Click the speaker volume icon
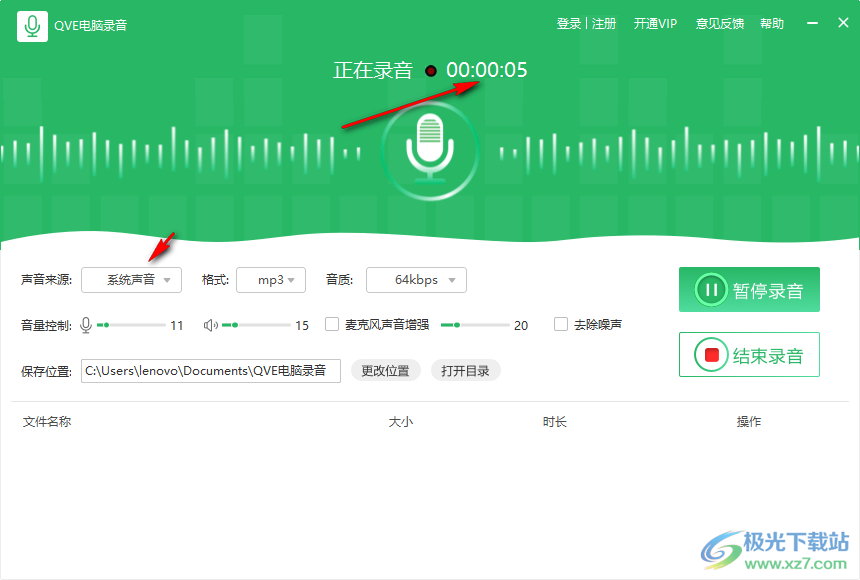The image size is (860, 580). point(212,324)
